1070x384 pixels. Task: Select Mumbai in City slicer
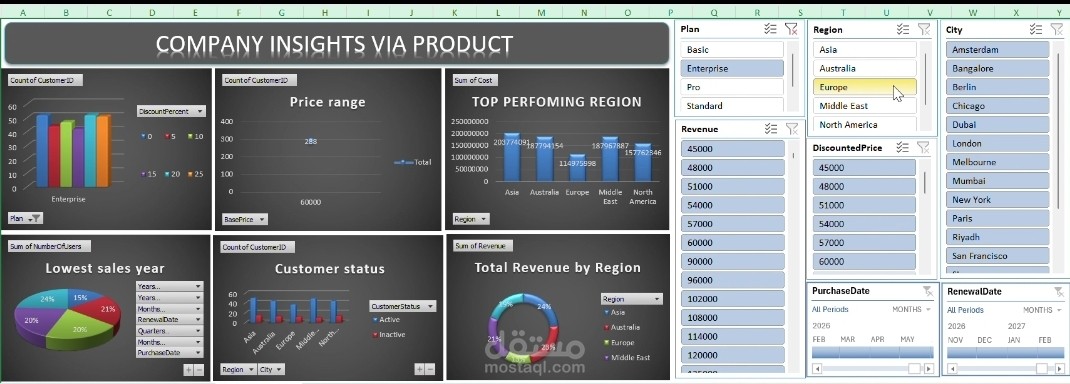point(997,181)
